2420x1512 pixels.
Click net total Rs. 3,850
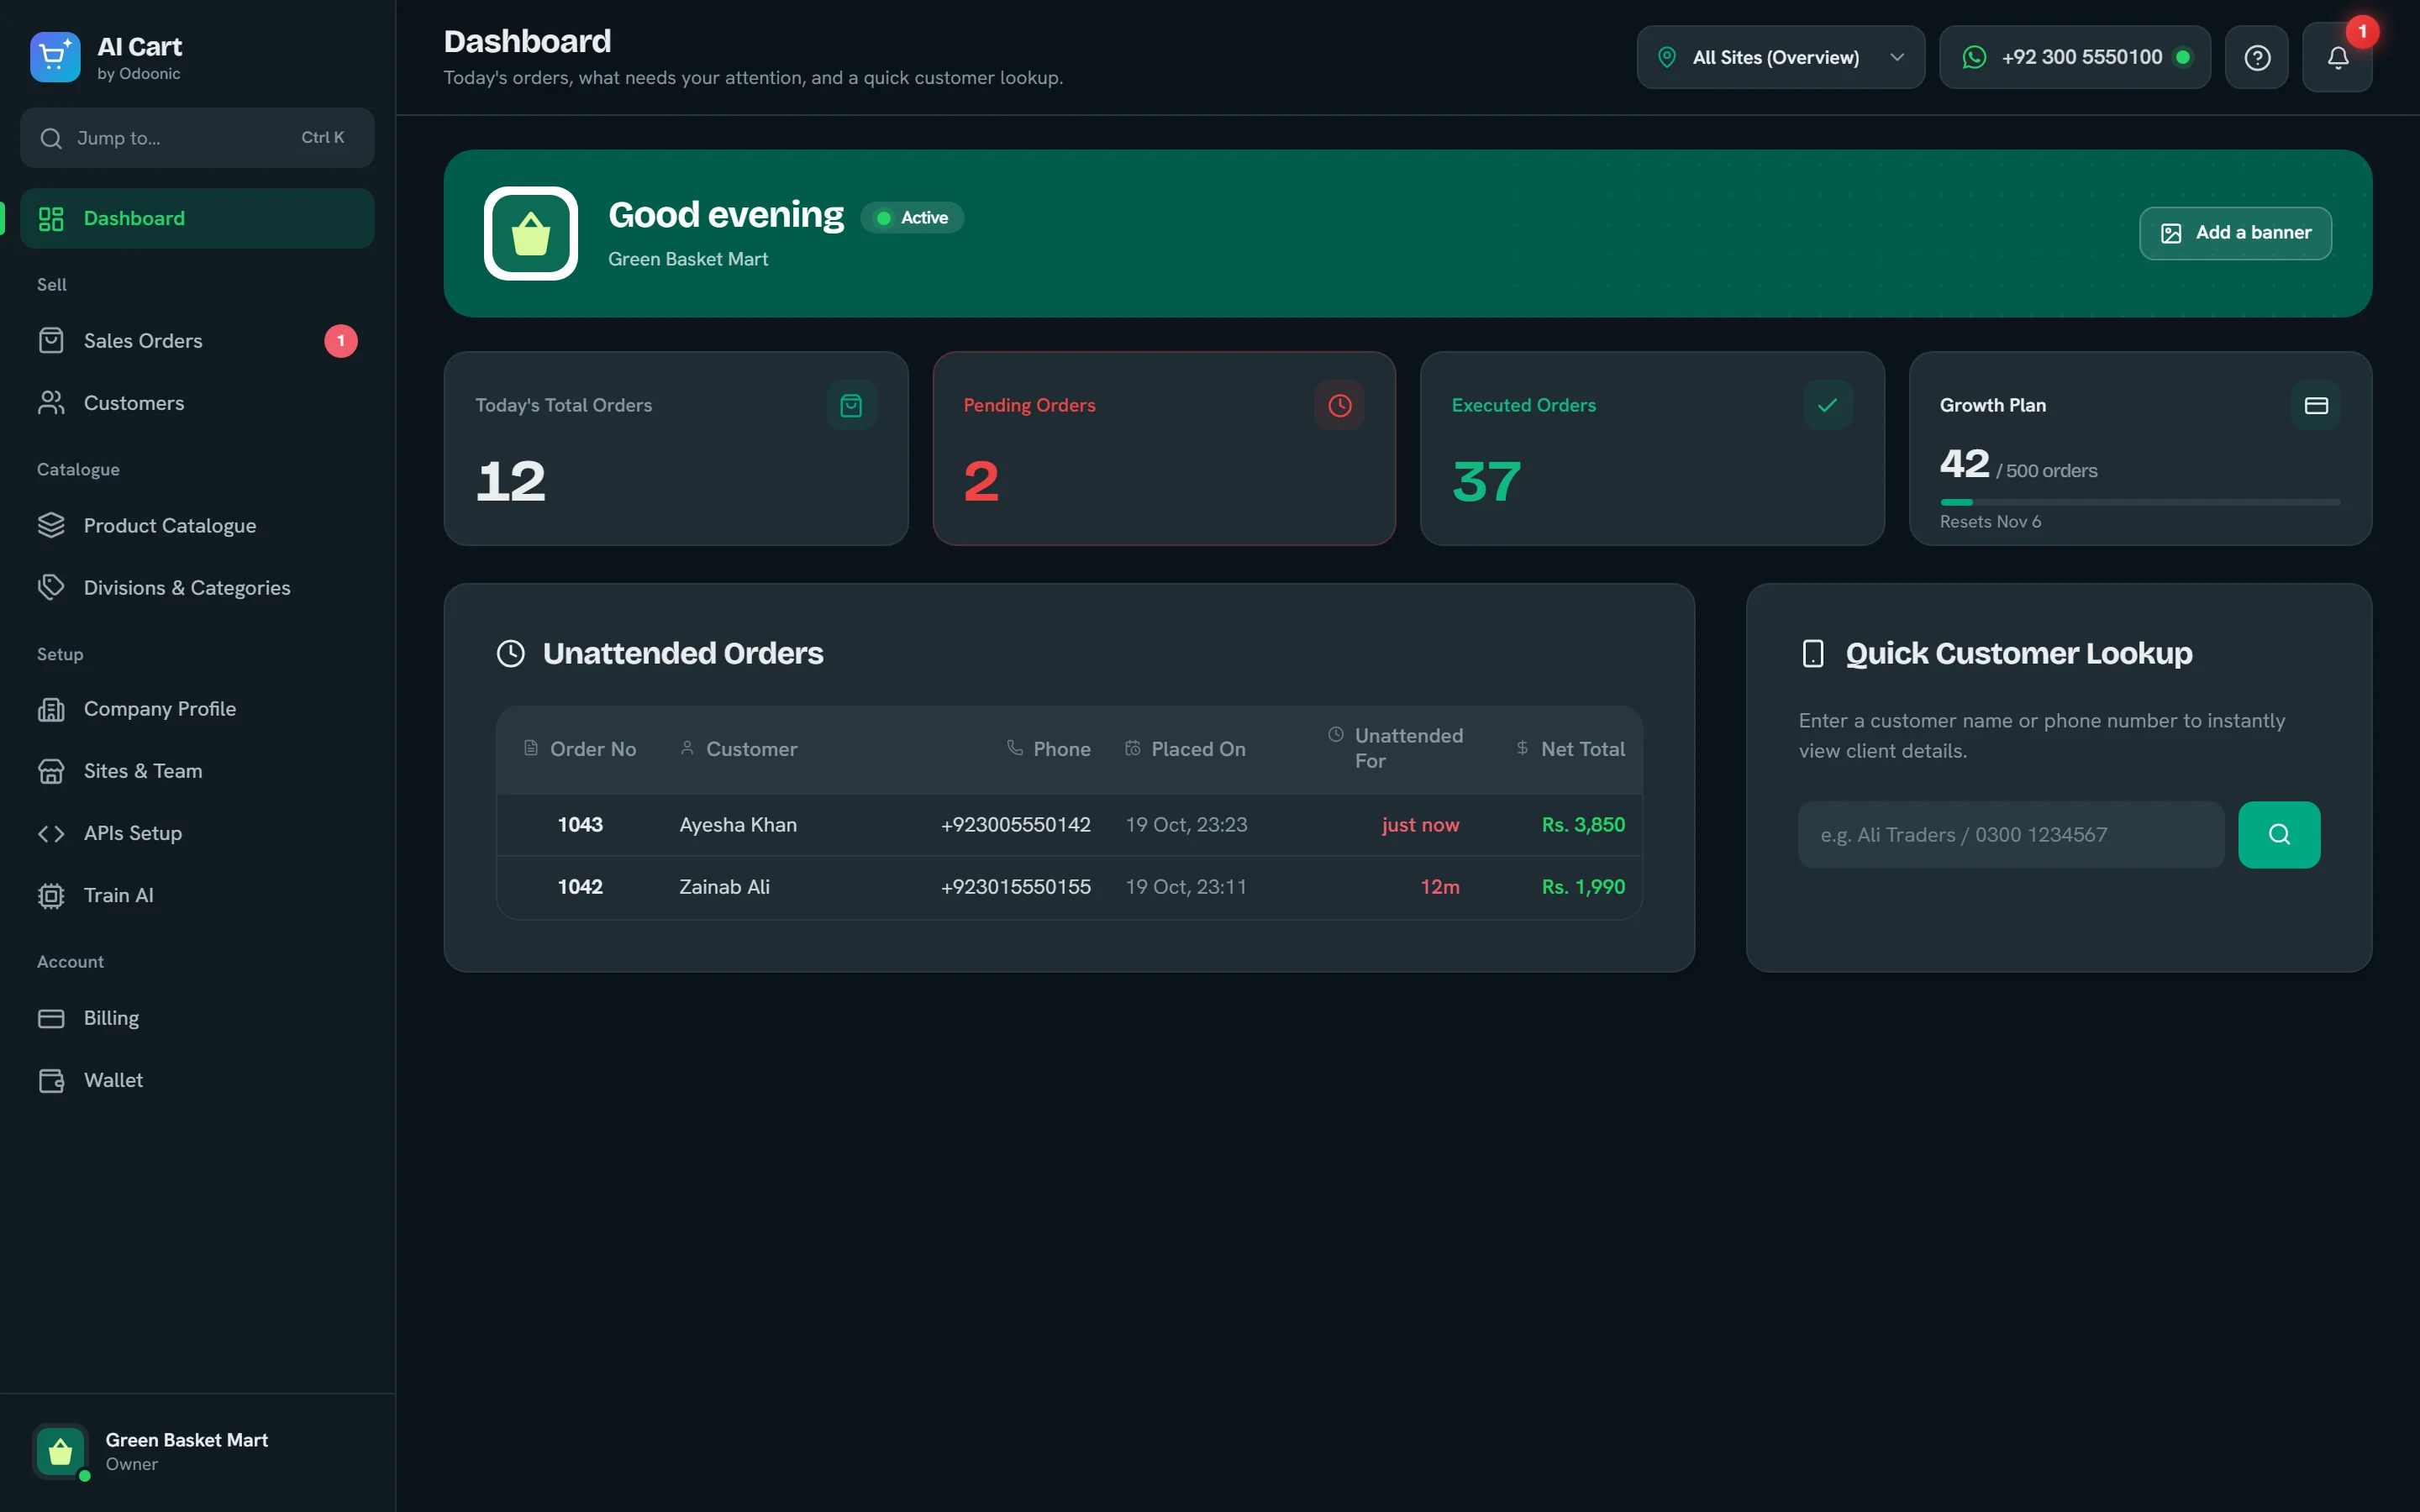1583,825
